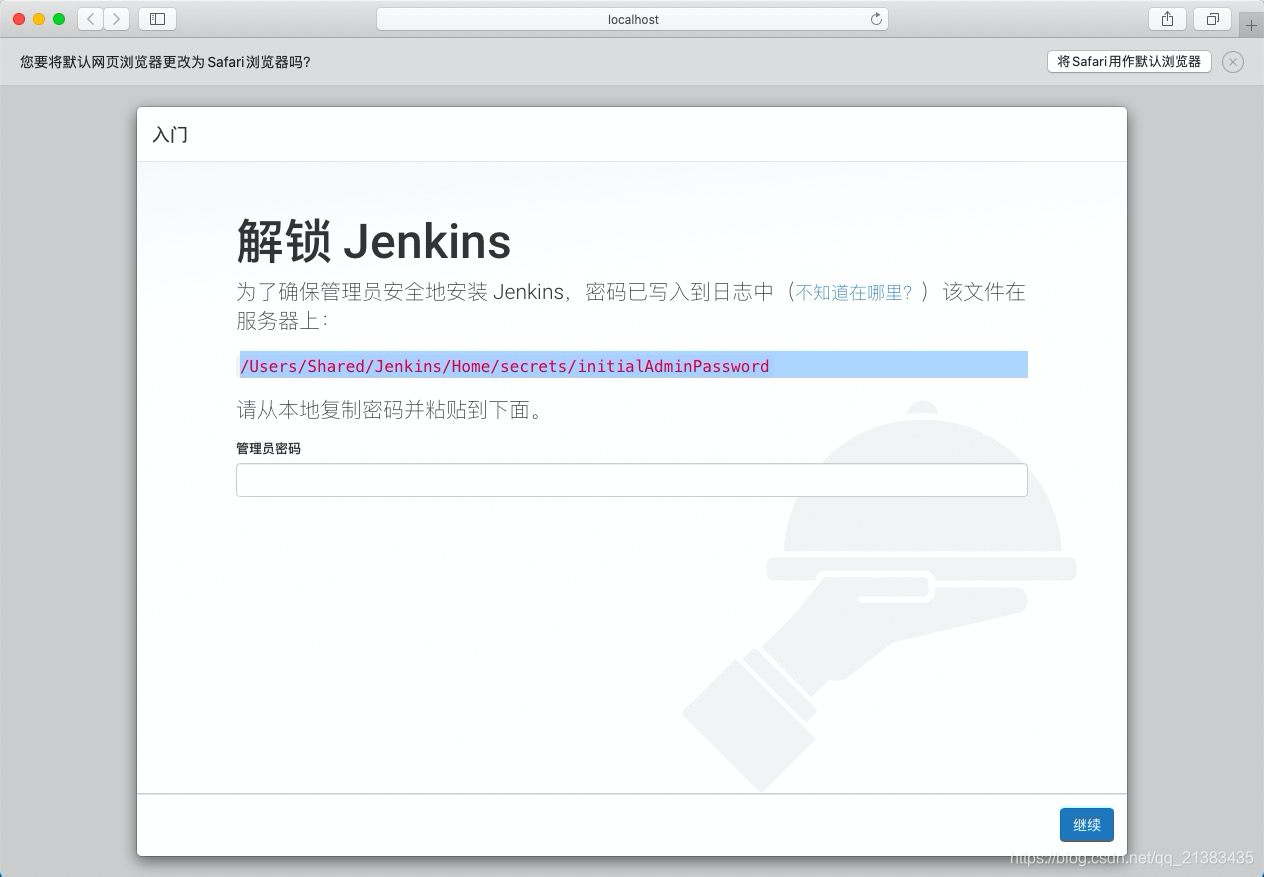This screenshot has height=877, width=1264.
Task: Select the initialAdminPassword file path text
Action: tap(505, 366)
